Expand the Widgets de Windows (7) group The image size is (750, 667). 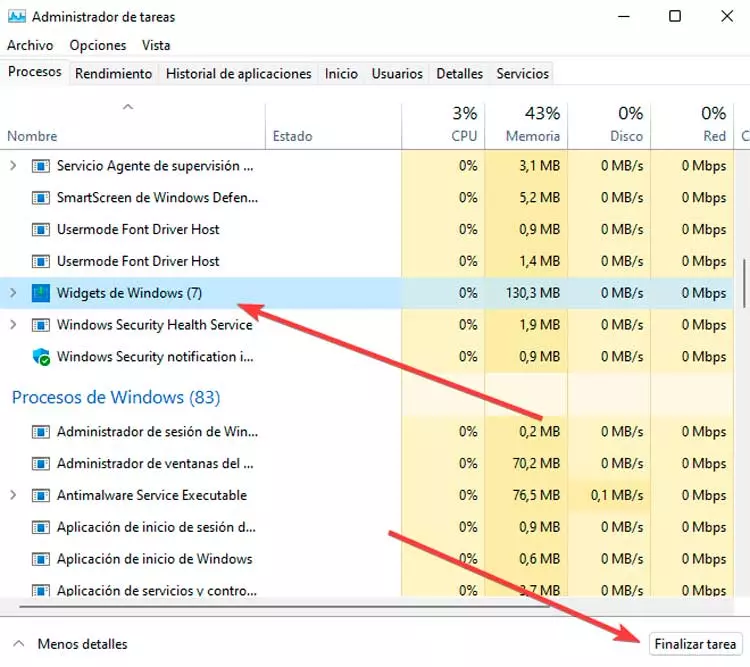point(13,293)
